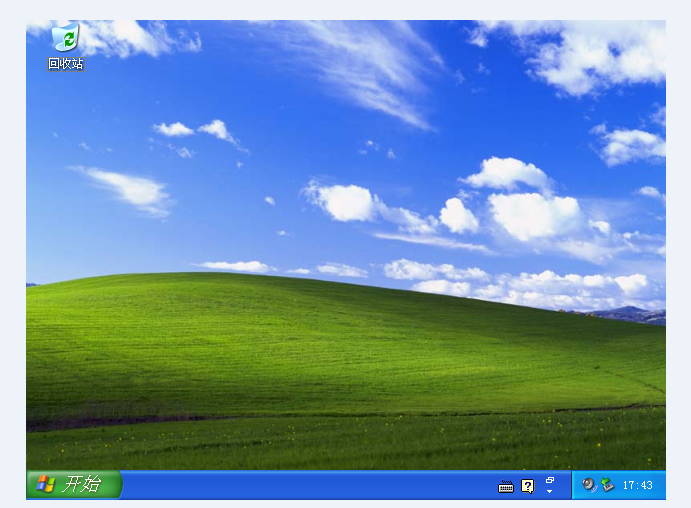Image resolution: width=691 pixels, height=508 pixels.
Task: Click the keyboard icon in the language bar
Action: click(x=506, y=487)
